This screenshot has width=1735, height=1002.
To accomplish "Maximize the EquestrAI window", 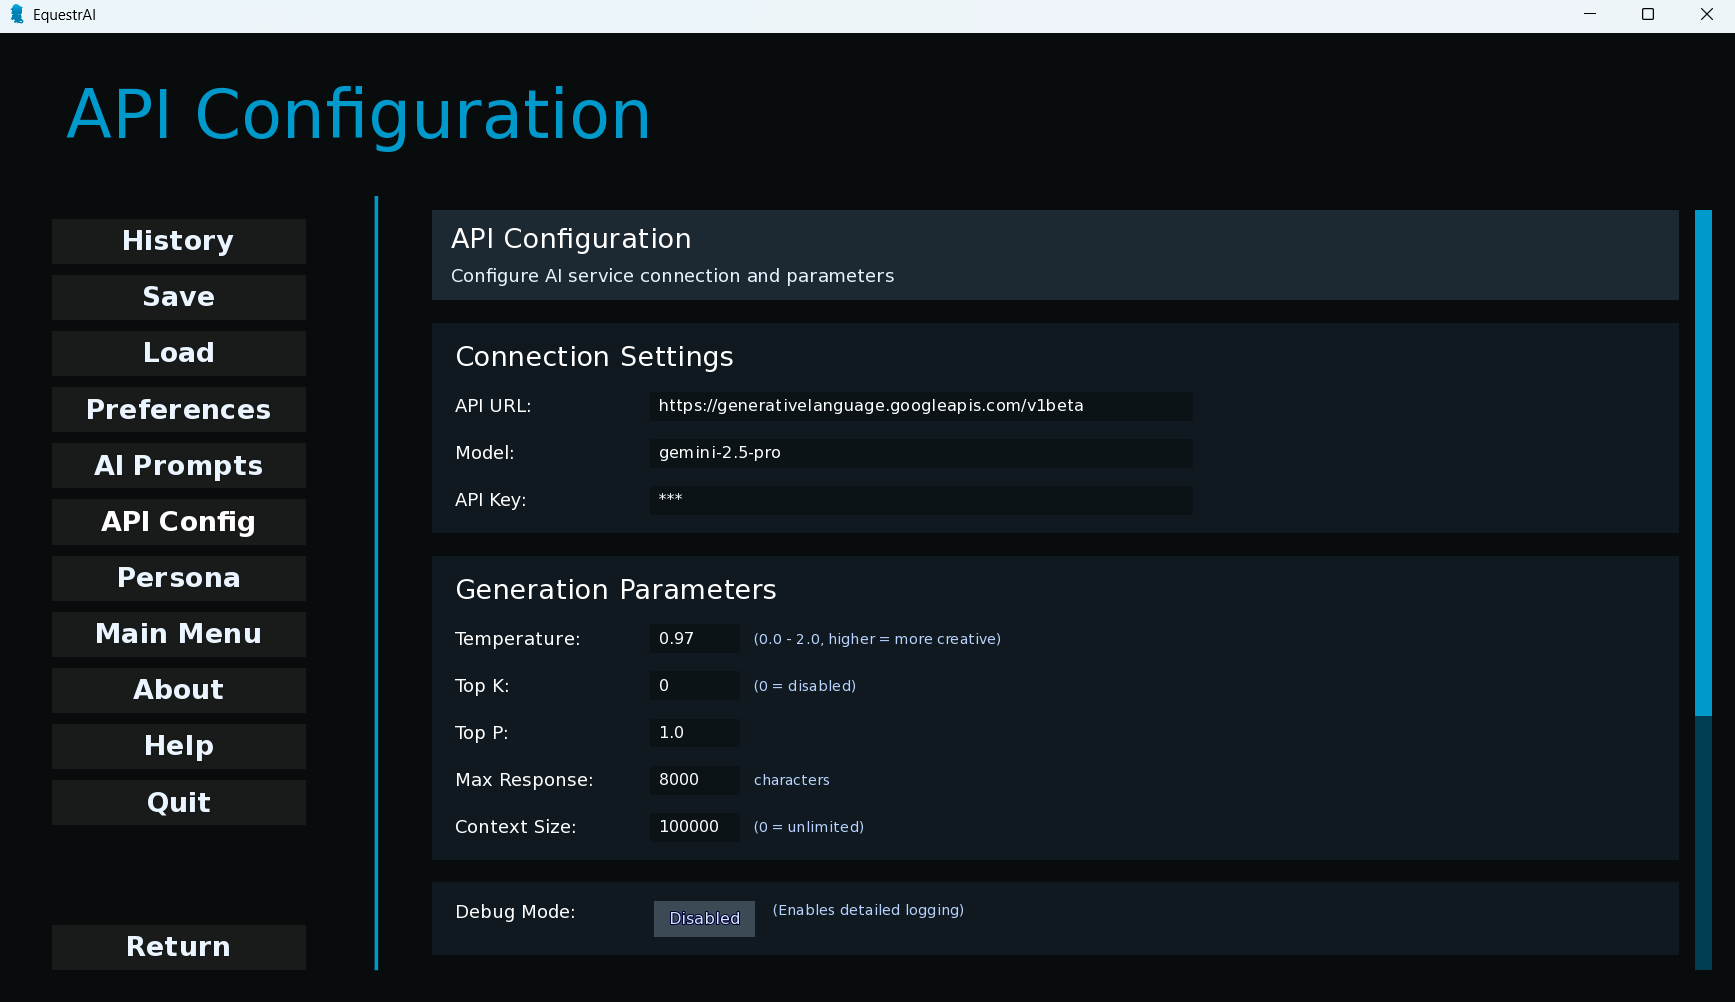I will pyautogui.click(x=1648, y=15).
